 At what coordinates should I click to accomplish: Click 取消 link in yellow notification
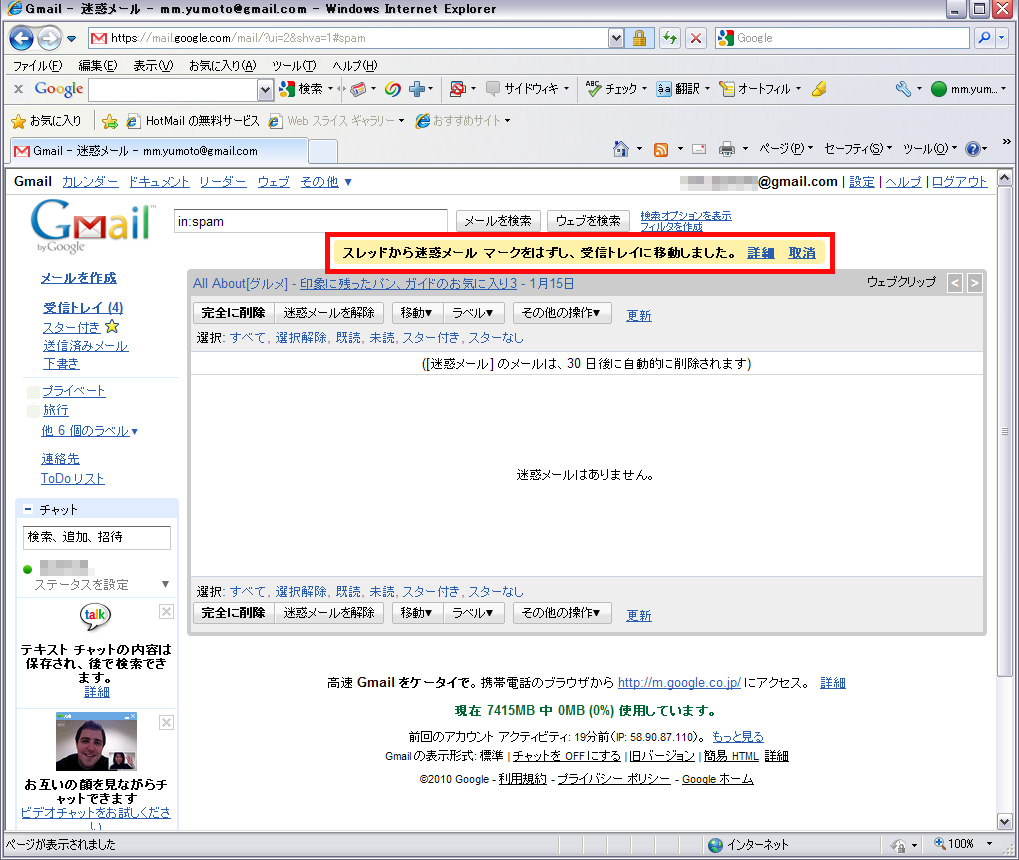[802, 253]
